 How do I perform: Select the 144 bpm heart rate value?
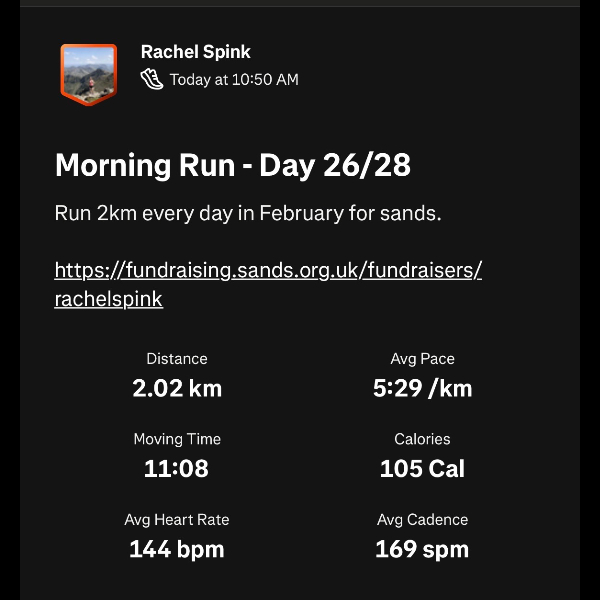point(177,549)
